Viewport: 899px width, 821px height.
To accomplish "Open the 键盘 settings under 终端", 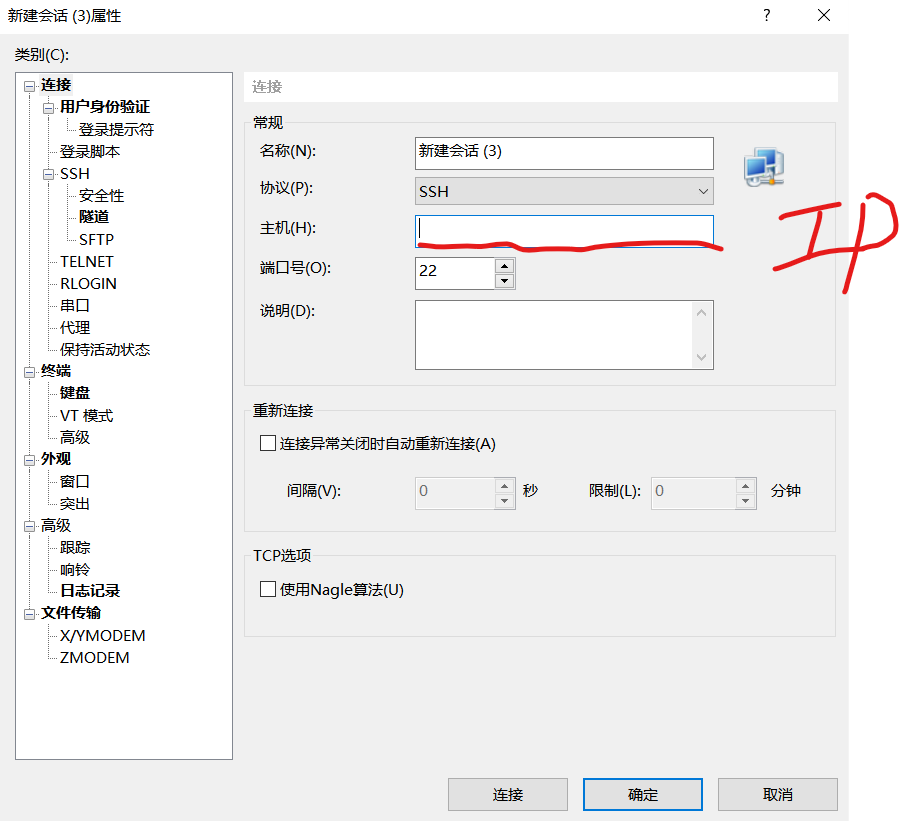I will (74, 392).
